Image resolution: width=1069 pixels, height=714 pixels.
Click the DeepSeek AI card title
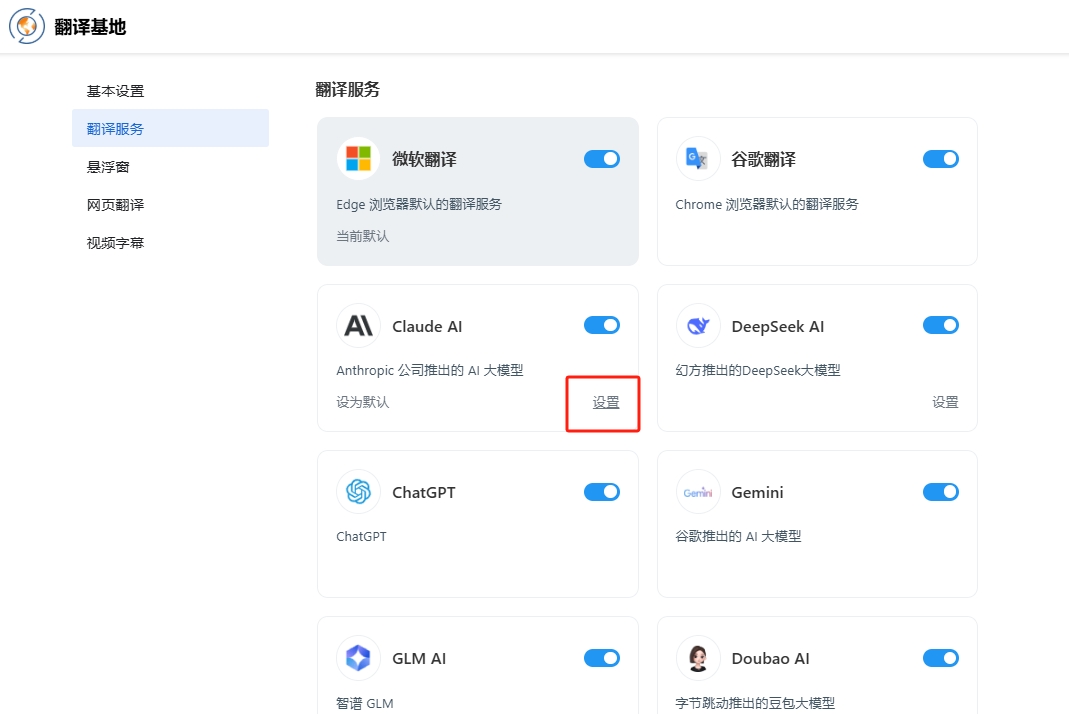778,327
